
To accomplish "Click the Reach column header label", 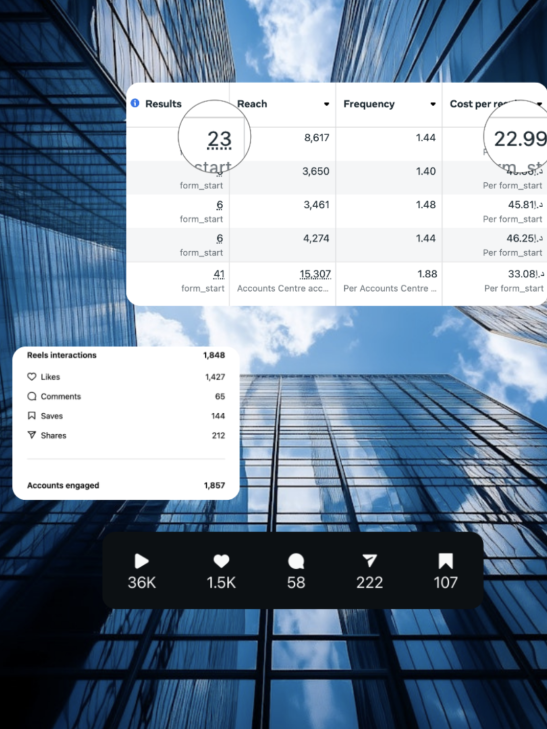I will click(252, 104).
